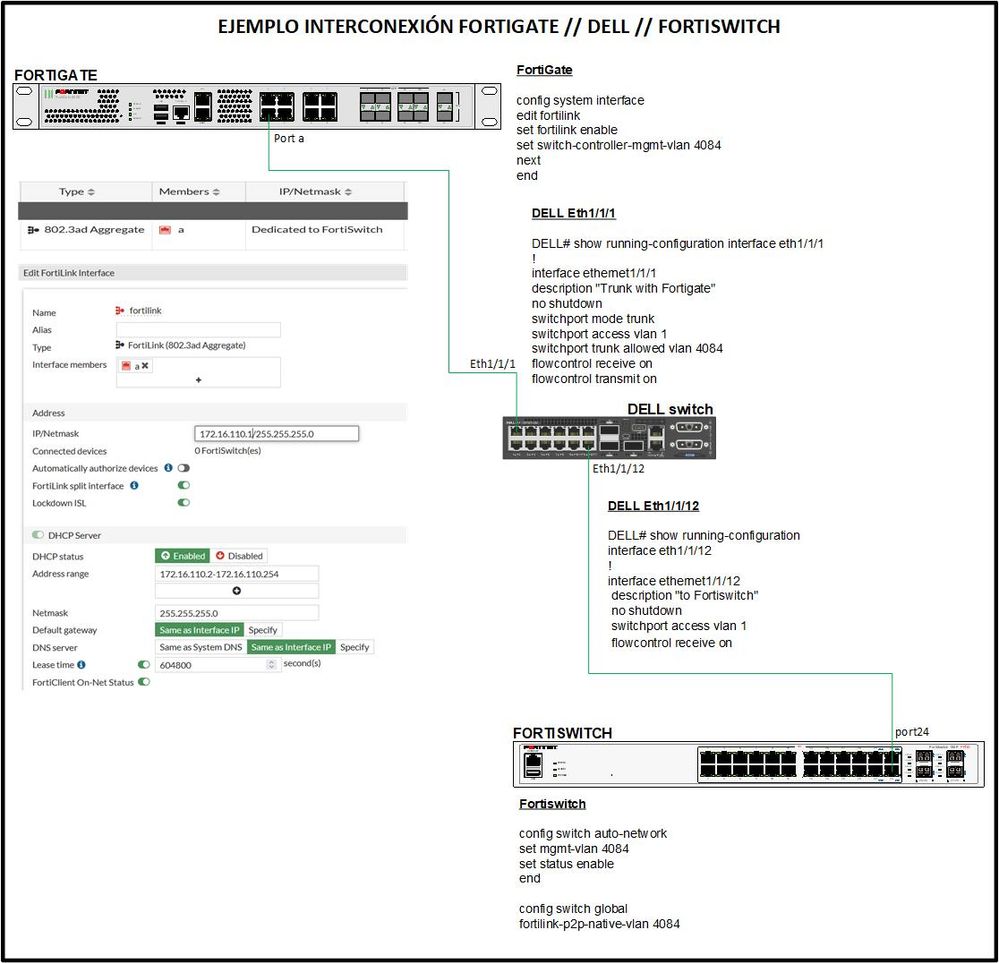Toggle the Lease time switch
The image size is (999, 963).
(x=144, y=665)
